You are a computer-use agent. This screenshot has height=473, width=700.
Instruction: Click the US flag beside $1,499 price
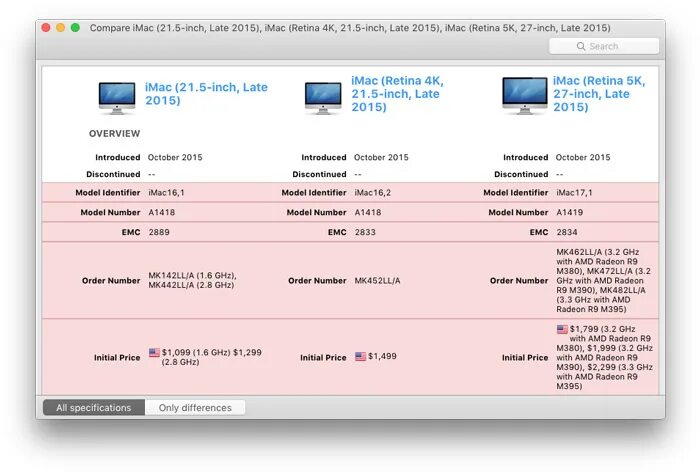click(361, 357)
